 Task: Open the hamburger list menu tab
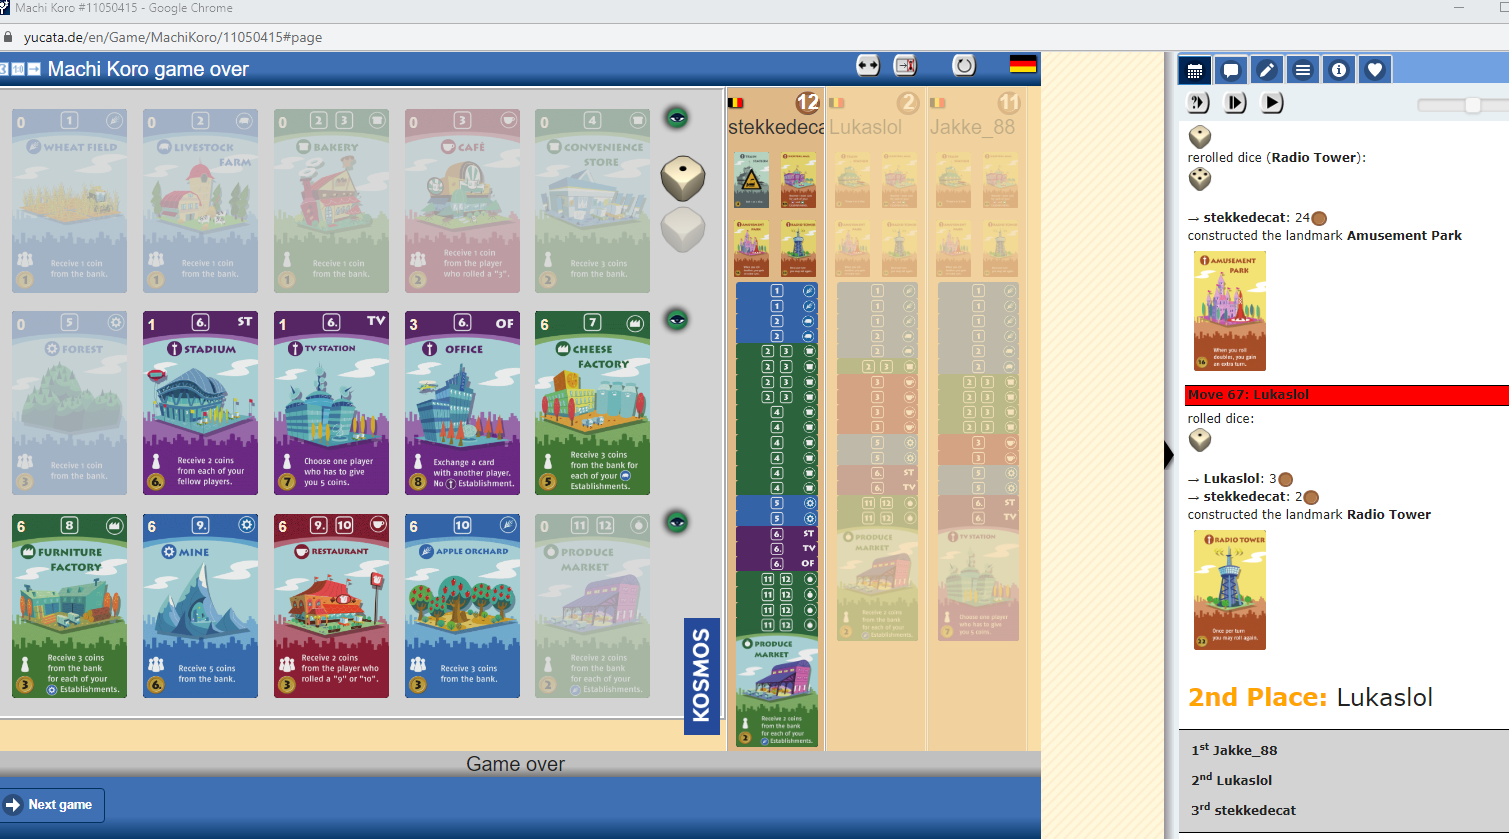[1303, 70]
